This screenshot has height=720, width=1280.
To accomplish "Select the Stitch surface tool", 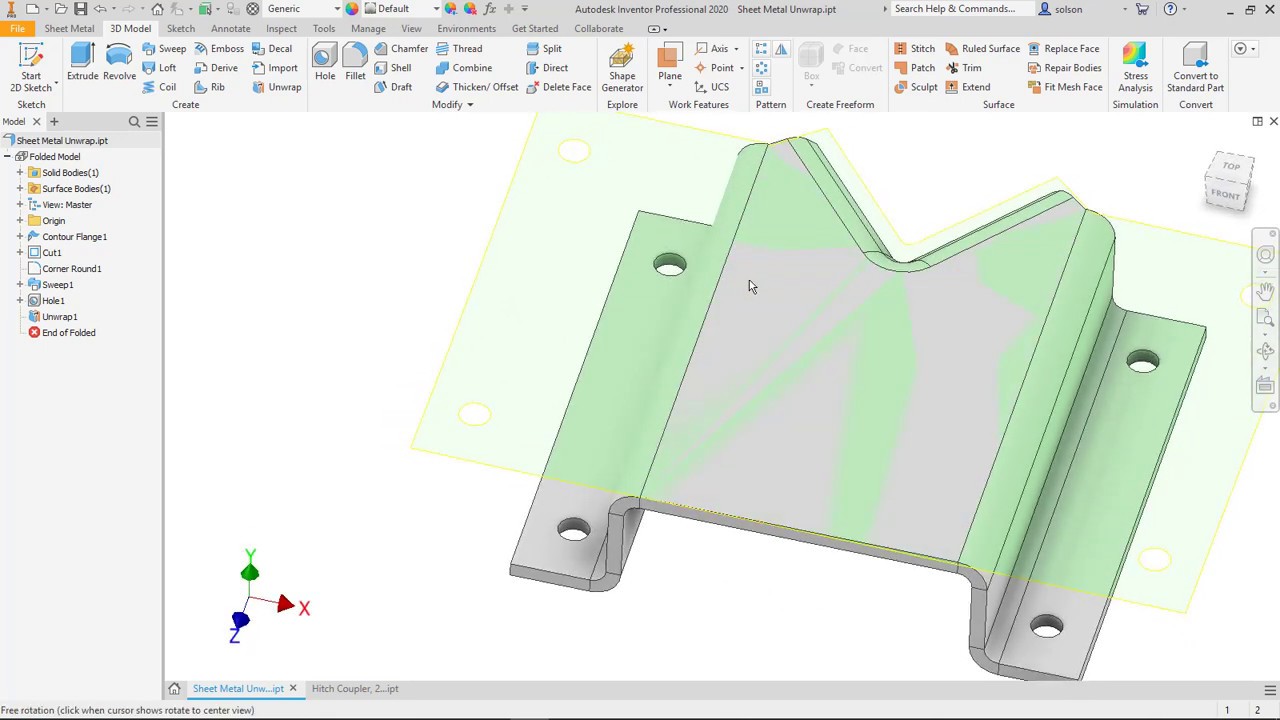I will [x=914, y=49].
